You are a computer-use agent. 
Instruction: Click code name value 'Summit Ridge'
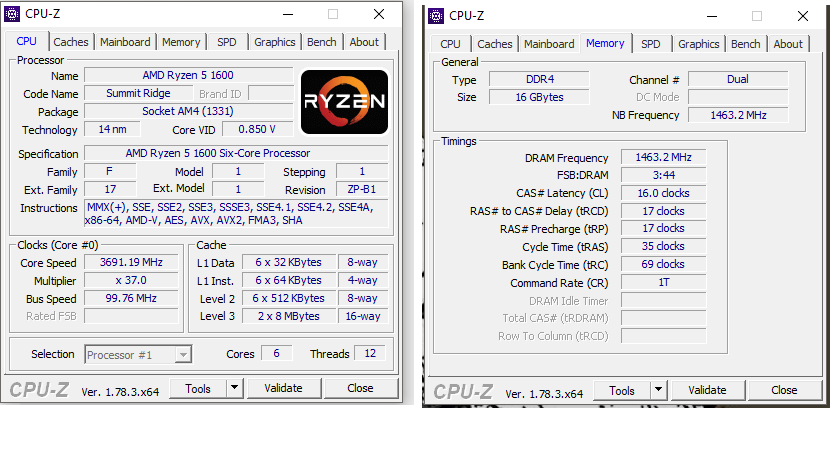point(139,93)
